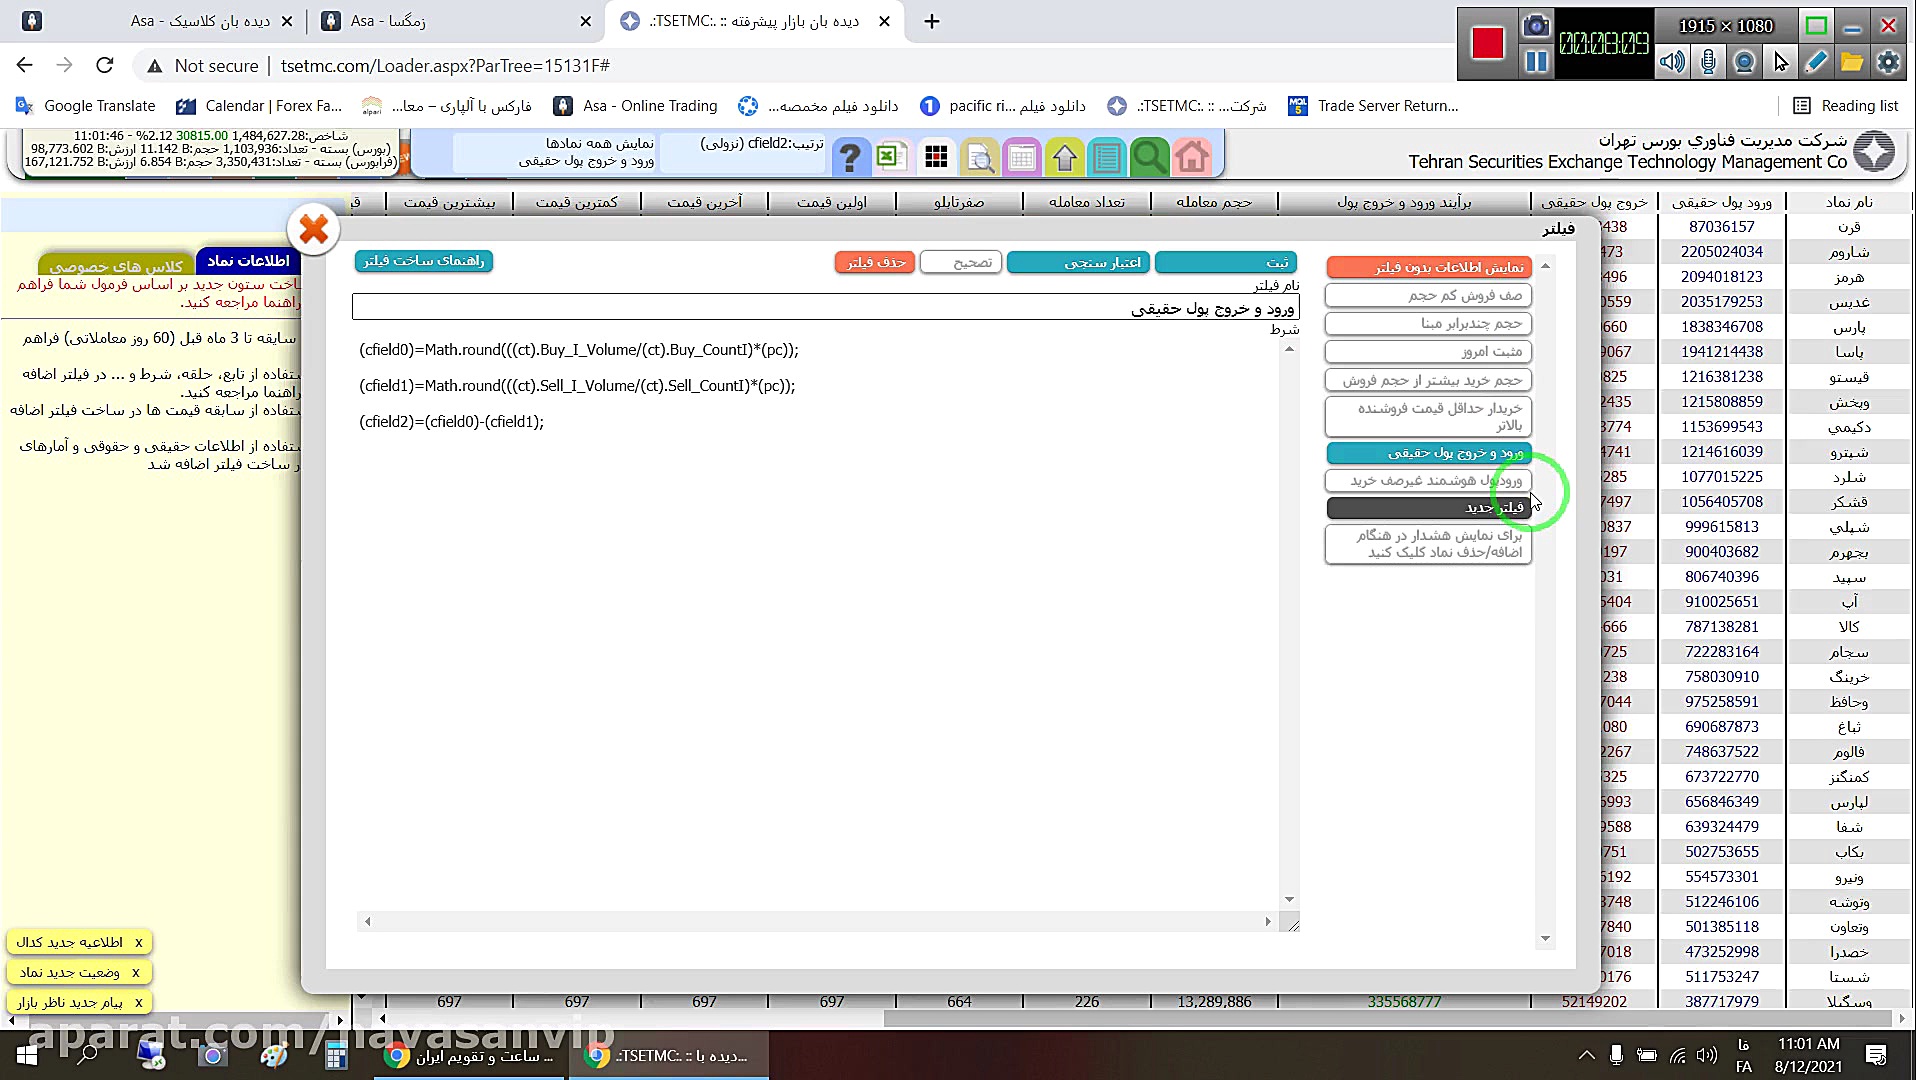The height and width of the screenshot is (1080, 1916).
Task: Open the Trade Server Return bookmark
Action: tap(1374, 106)
